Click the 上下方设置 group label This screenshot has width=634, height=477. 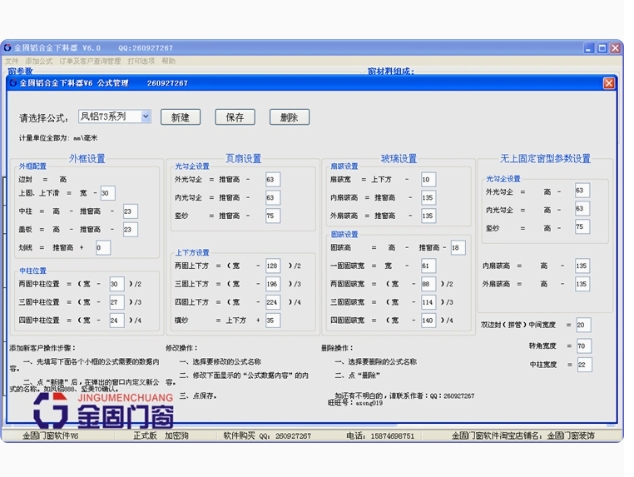(x=192, y=253)
